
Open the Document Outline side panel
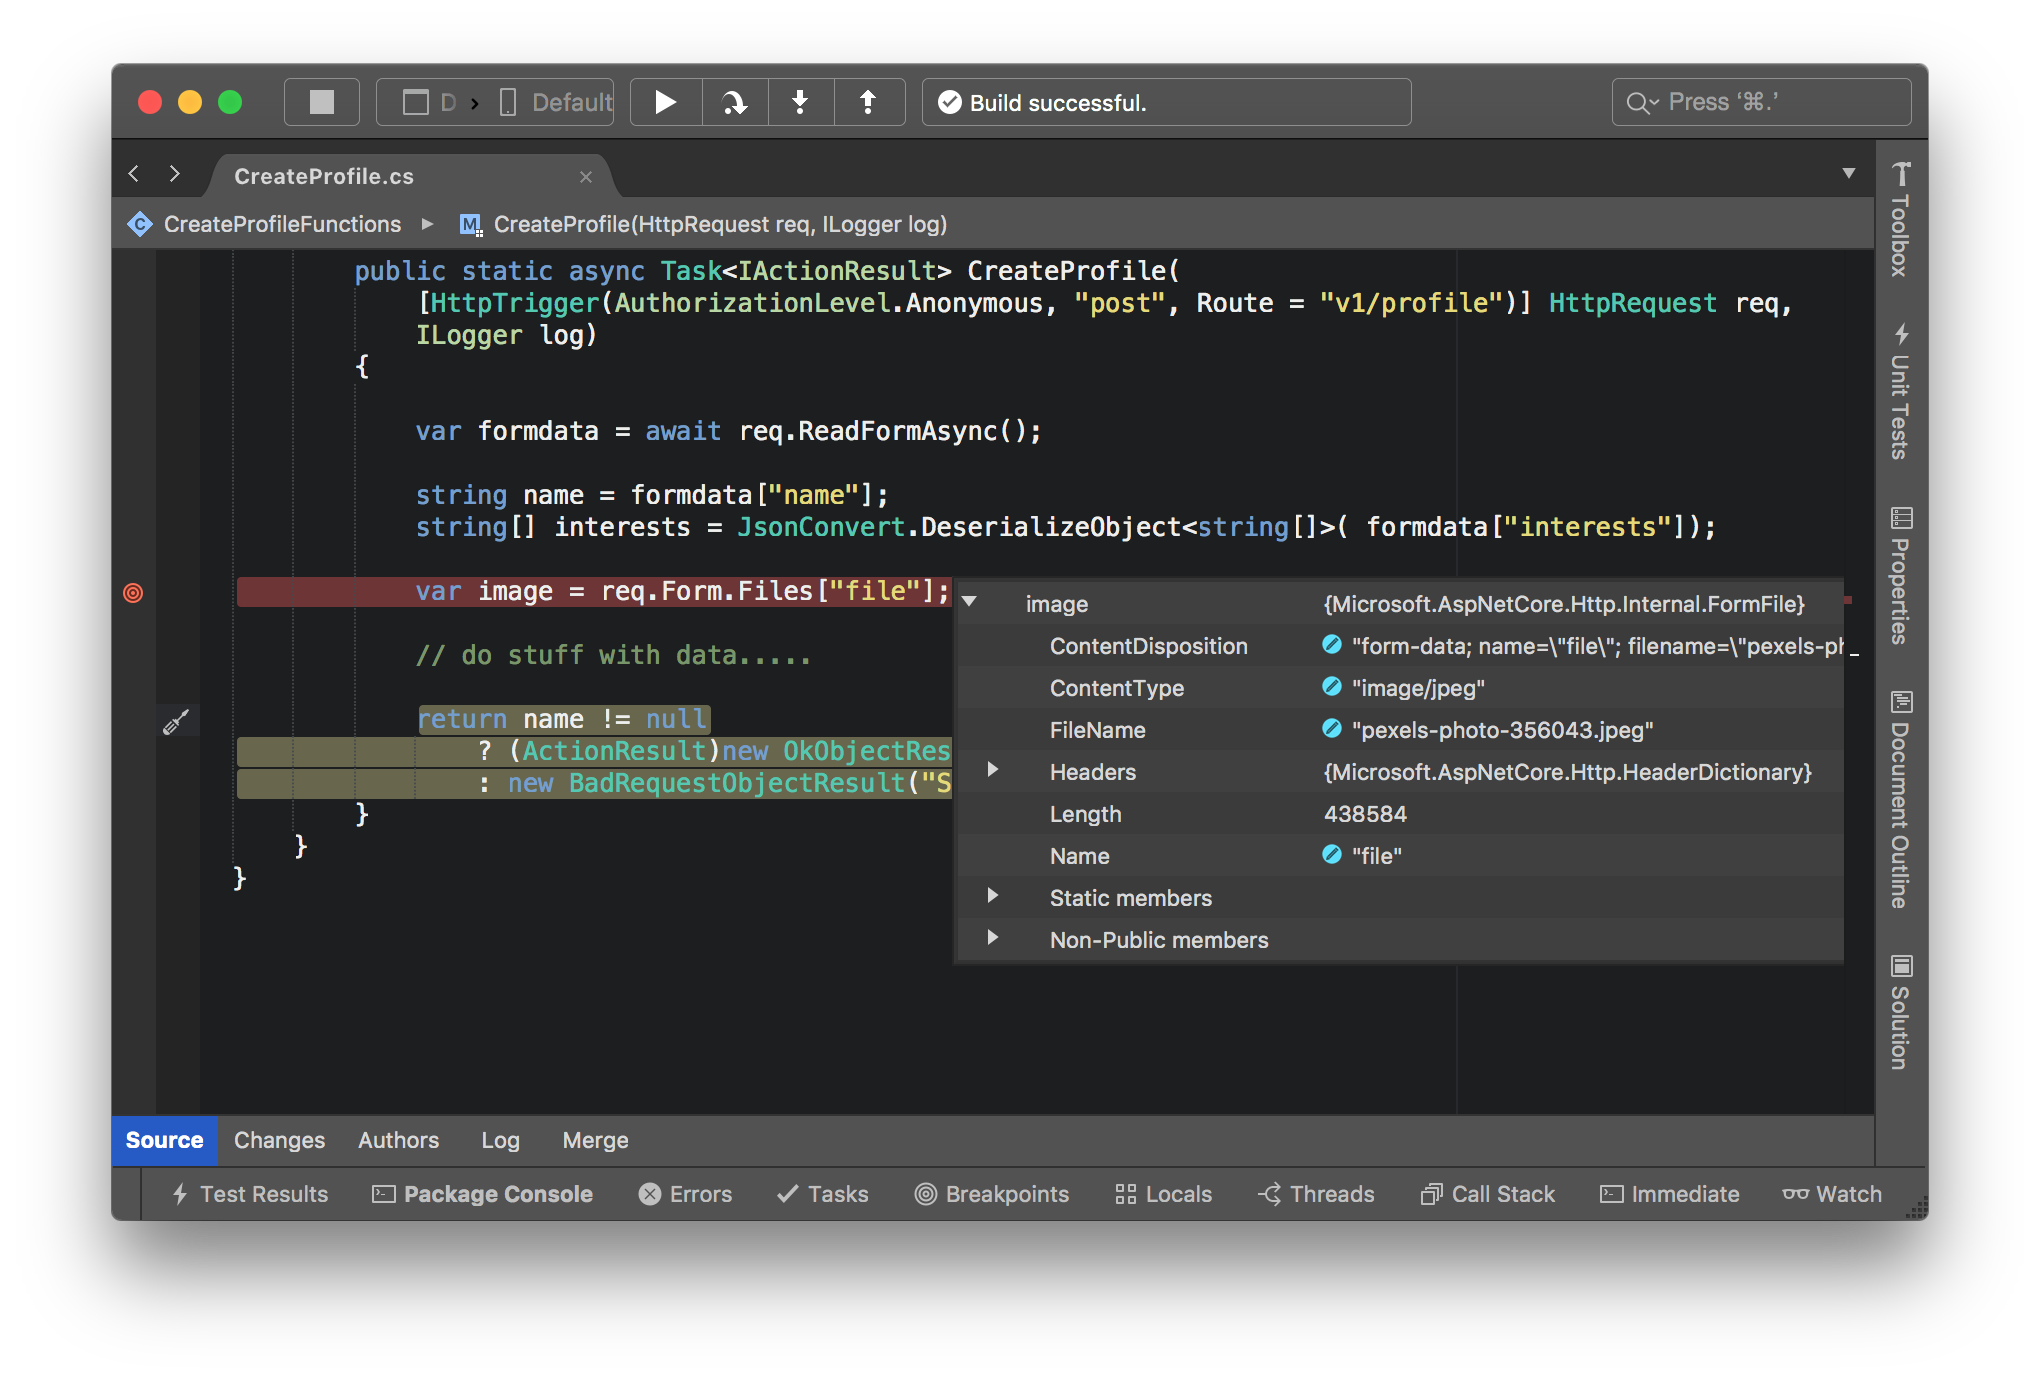(x=1901, y=799)
